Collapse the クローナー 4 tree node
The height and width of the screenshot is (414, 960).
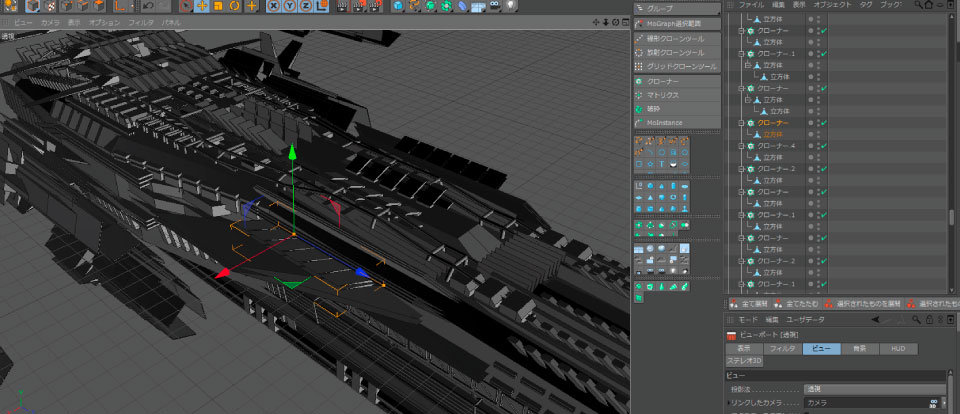741,146
